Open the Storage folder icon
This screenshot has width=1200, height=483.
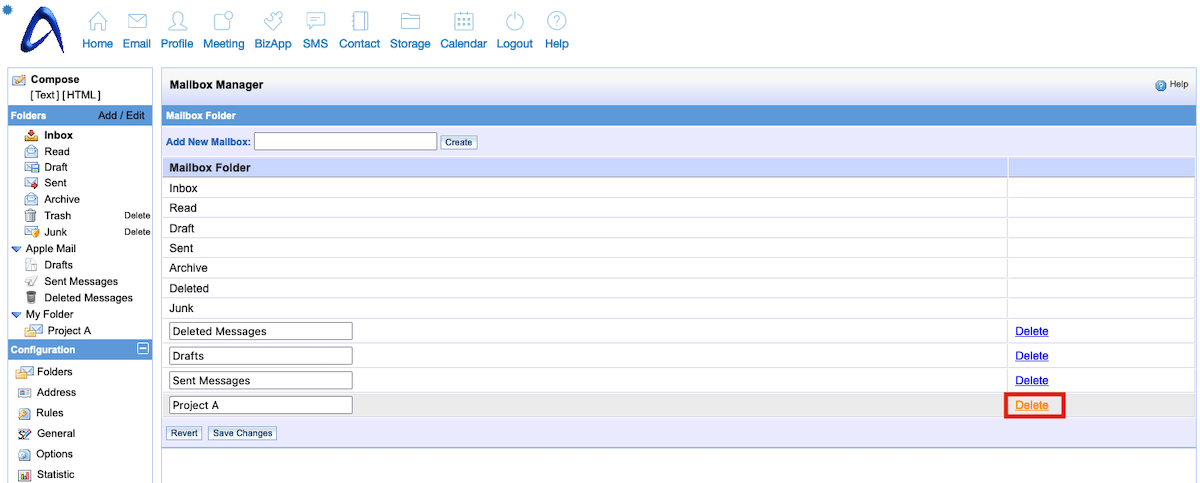coord(410,22)
